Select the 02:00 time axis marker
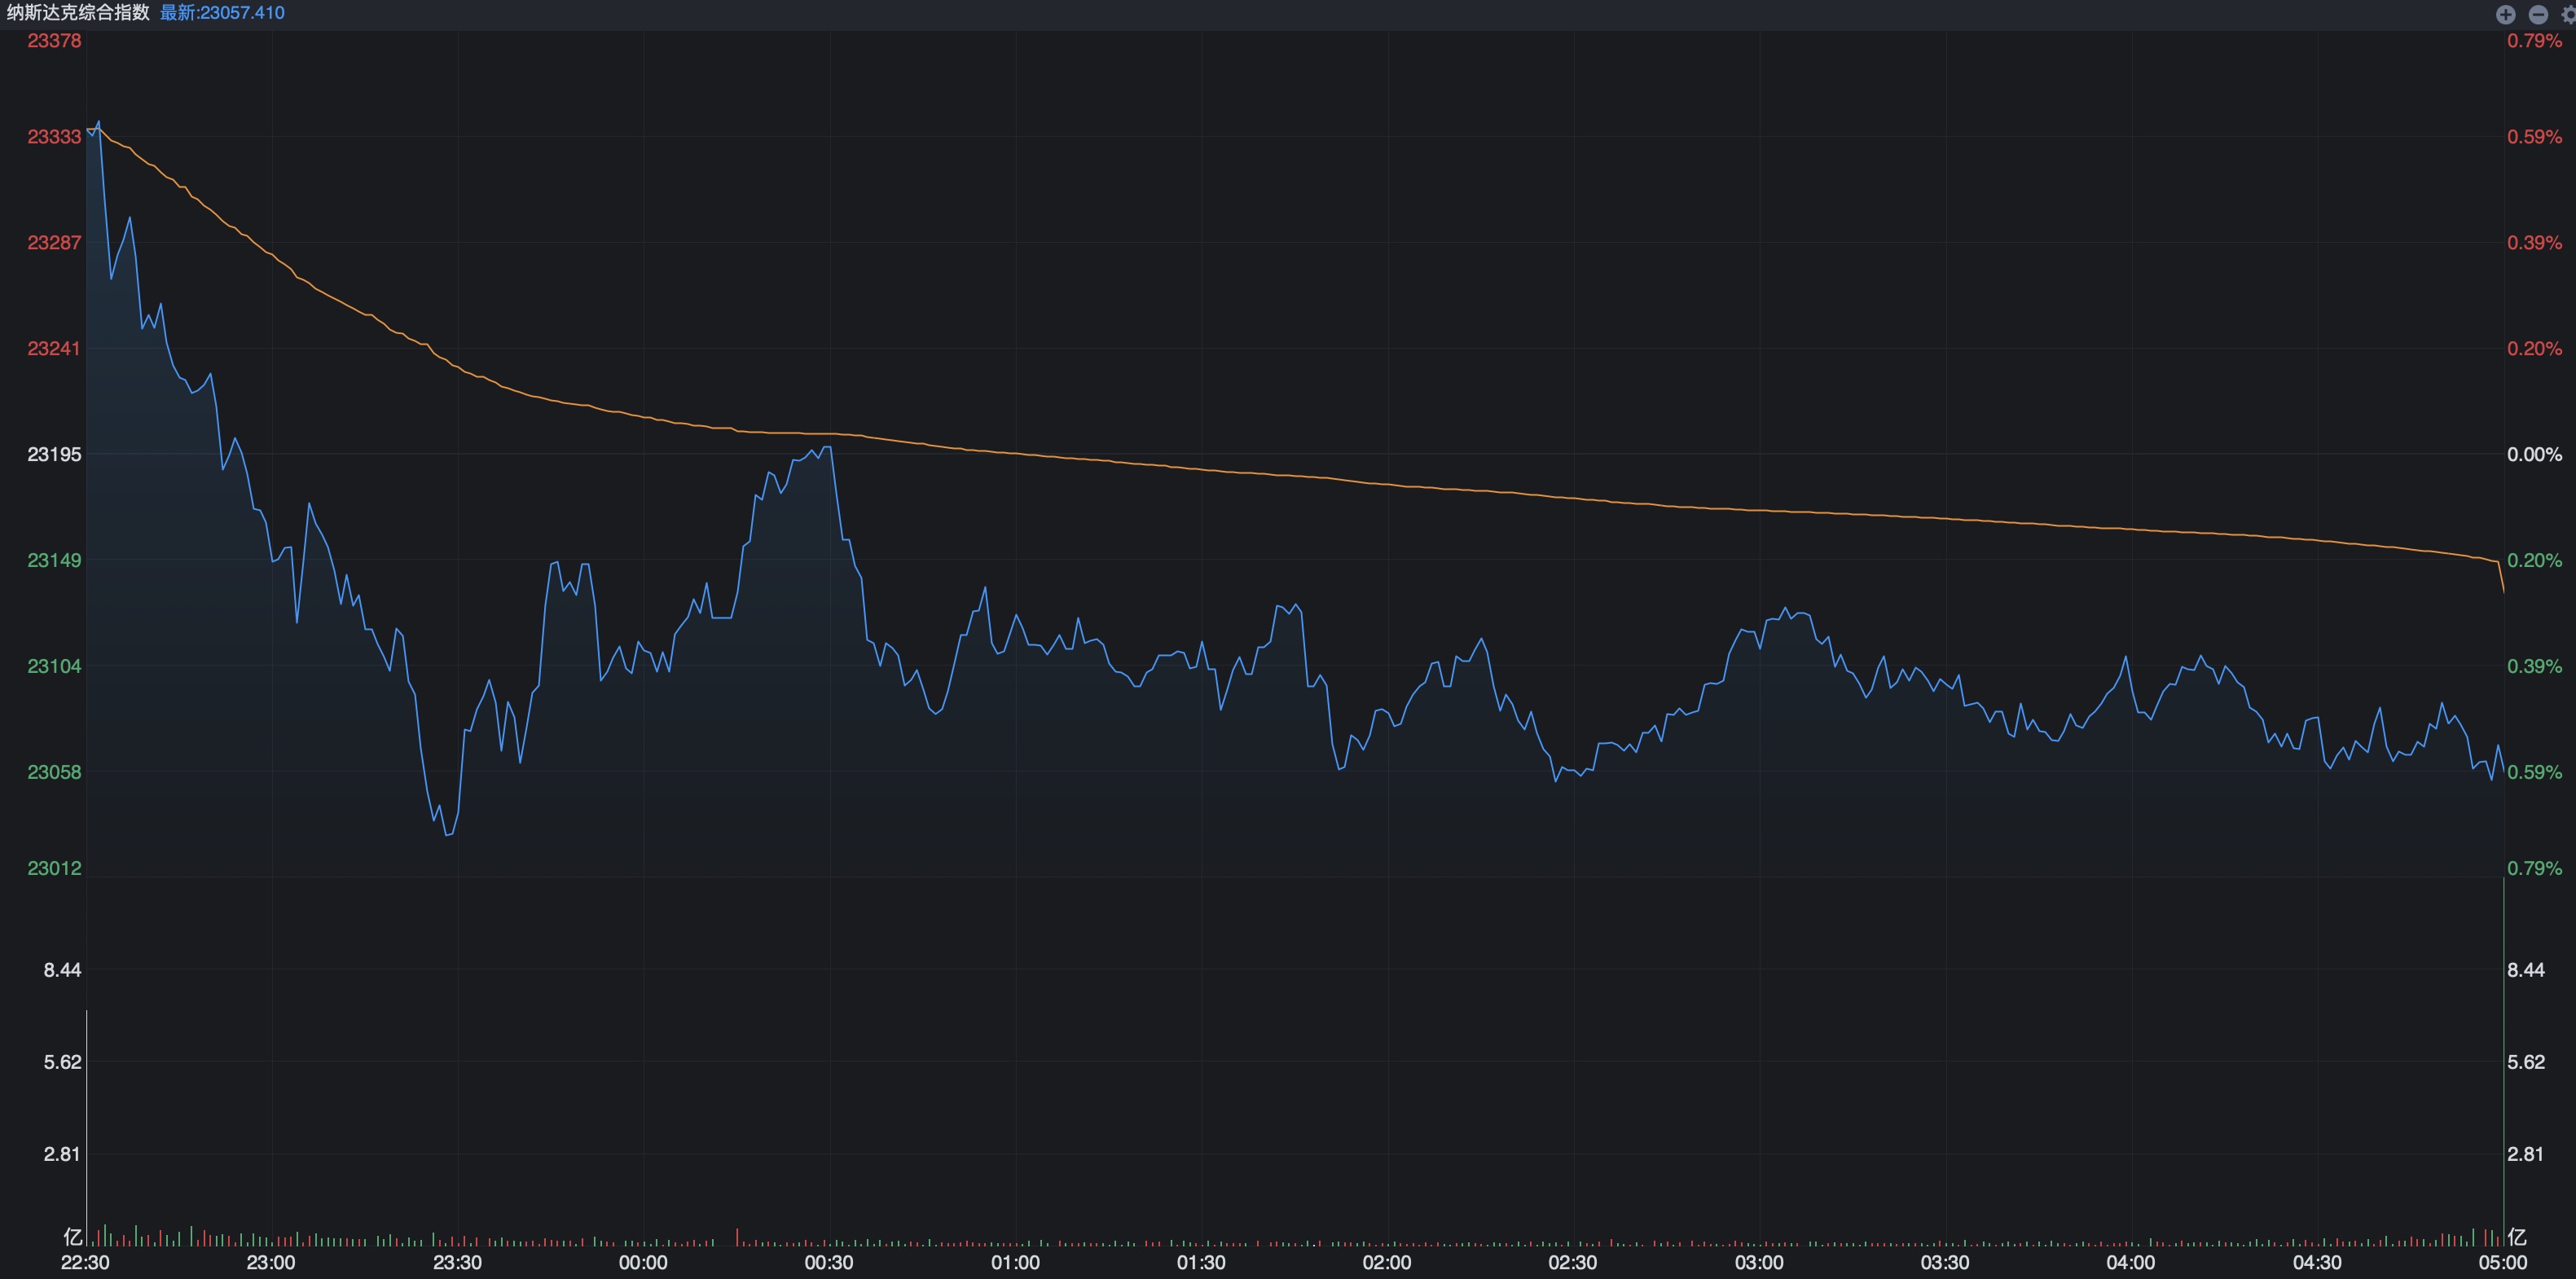This screenshot has width=2576, height=1279. (1386, 1262)
